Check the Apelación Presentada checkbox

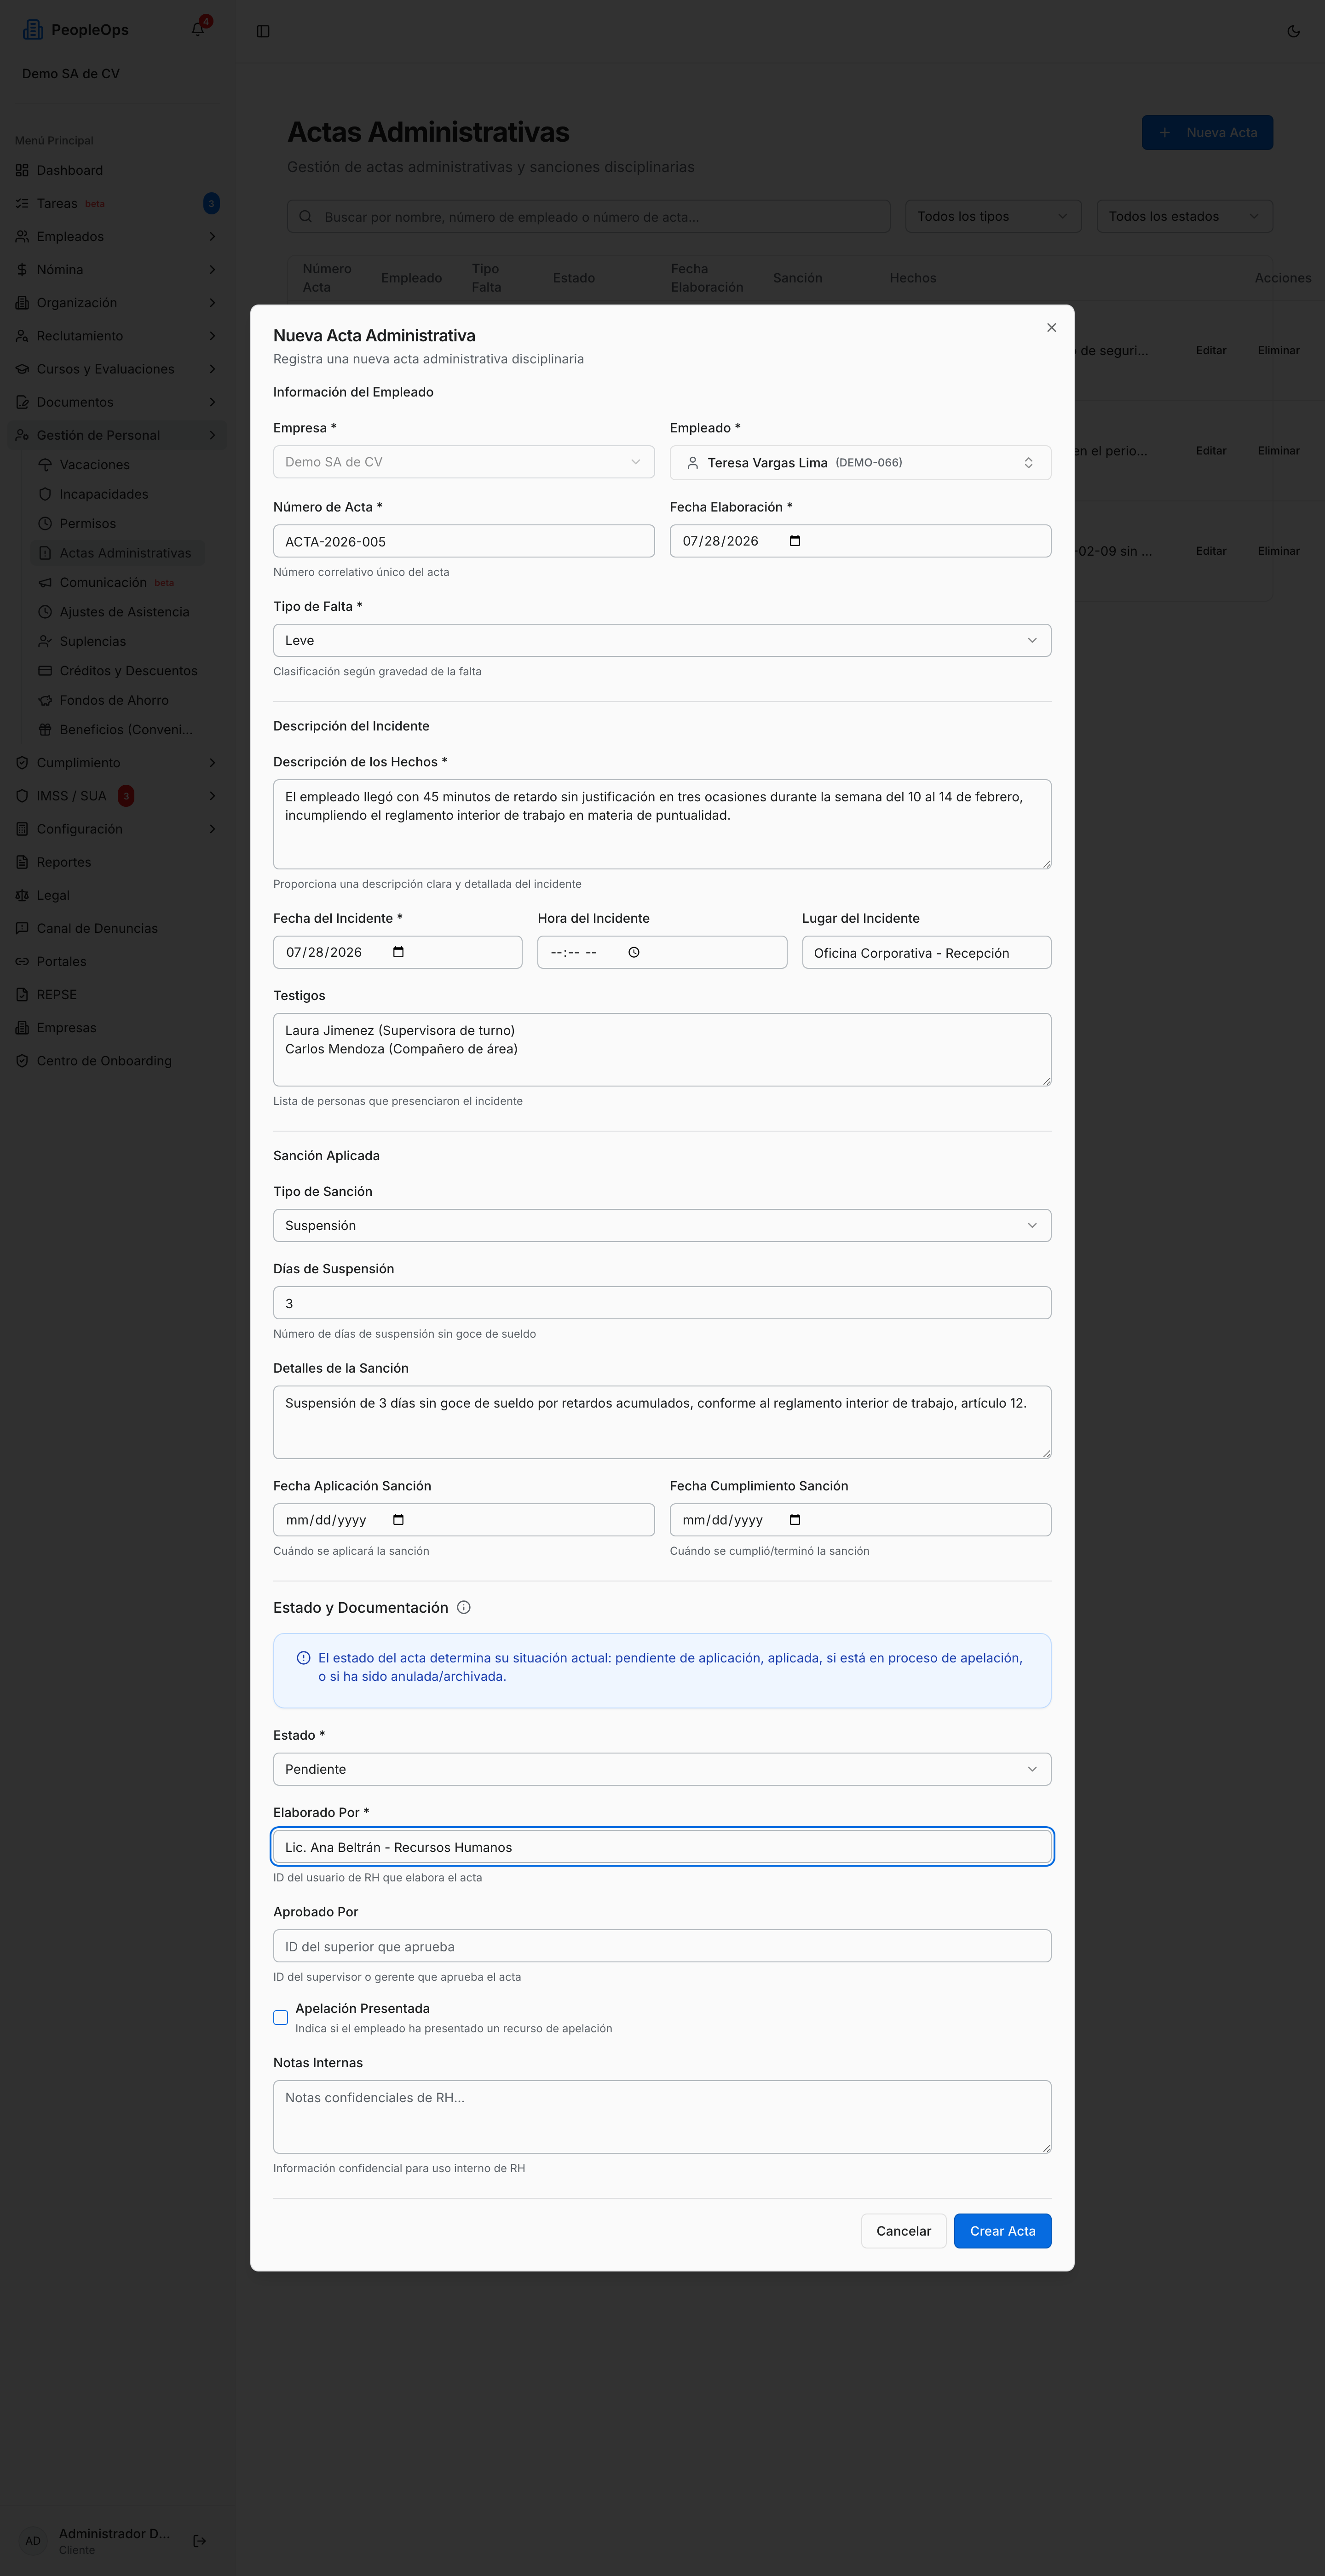[281, 2017]
